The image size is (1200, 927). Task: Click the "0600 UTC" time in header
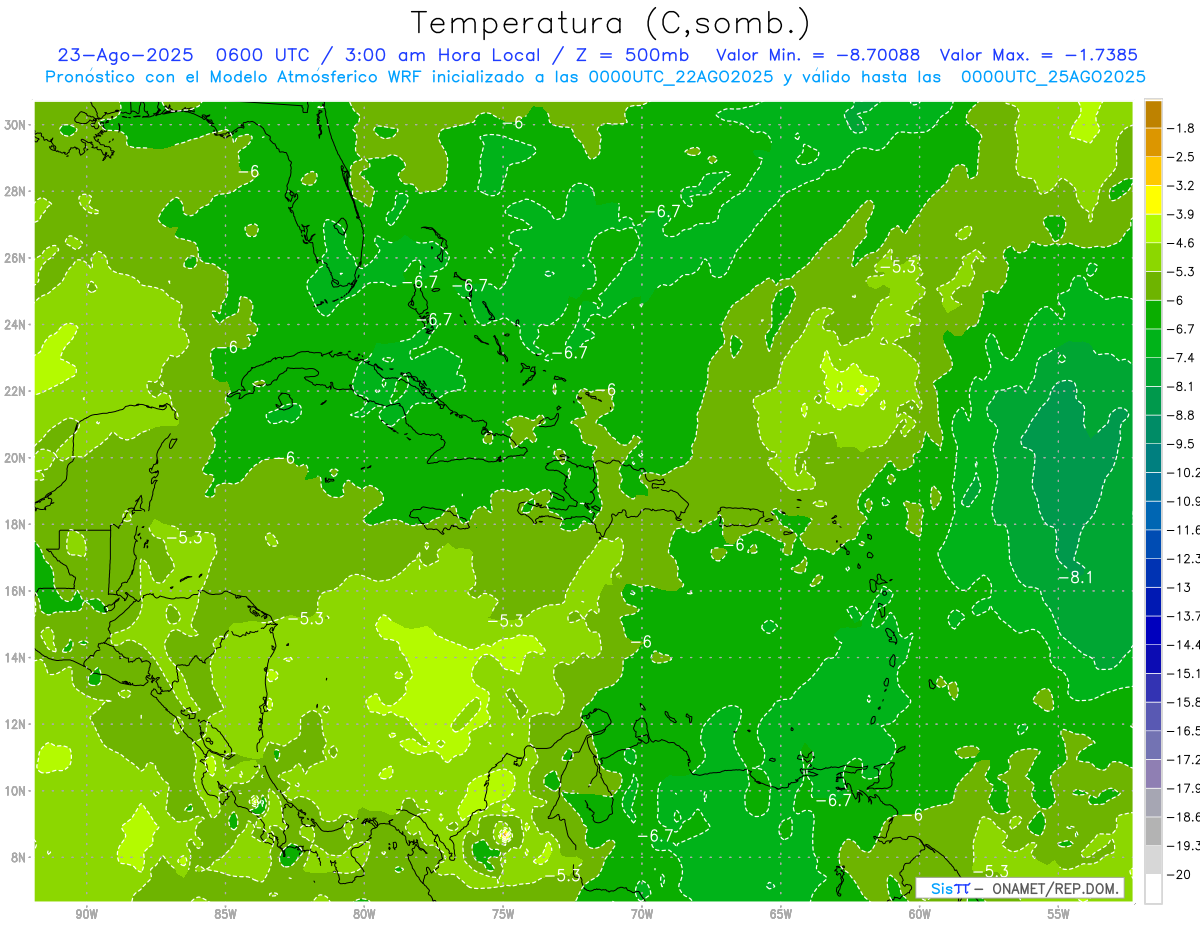(x=256, y=55)
